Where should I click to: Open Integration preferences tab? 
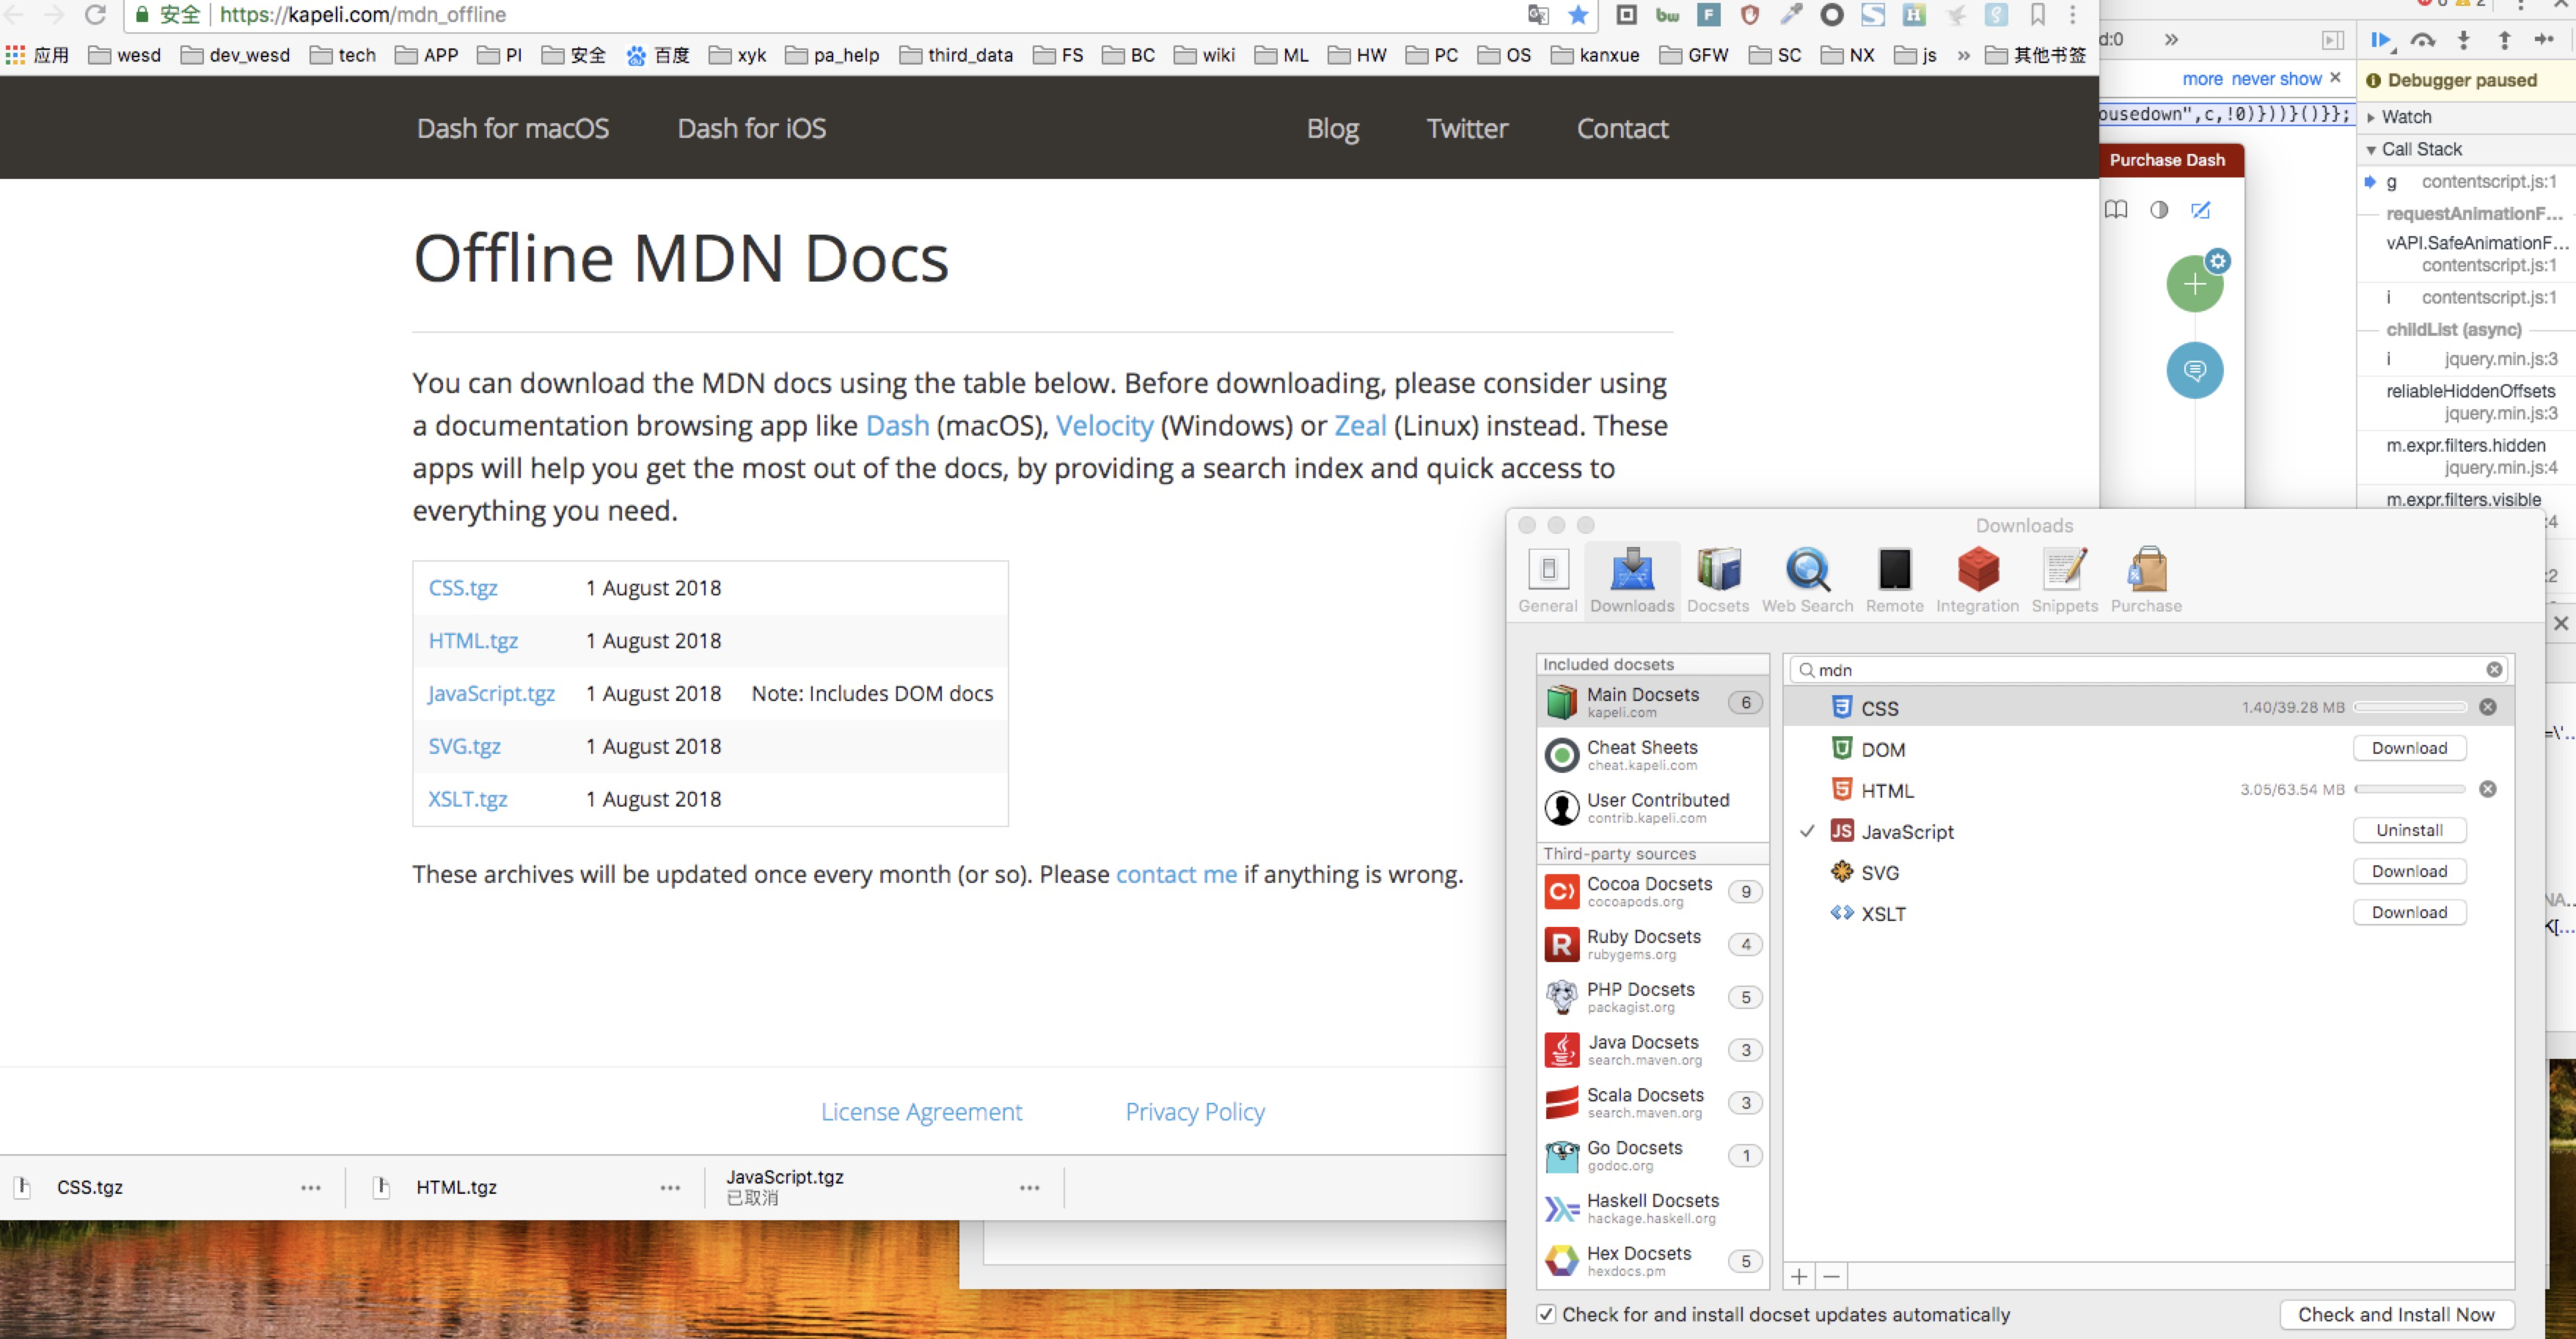pos(1977,581)
